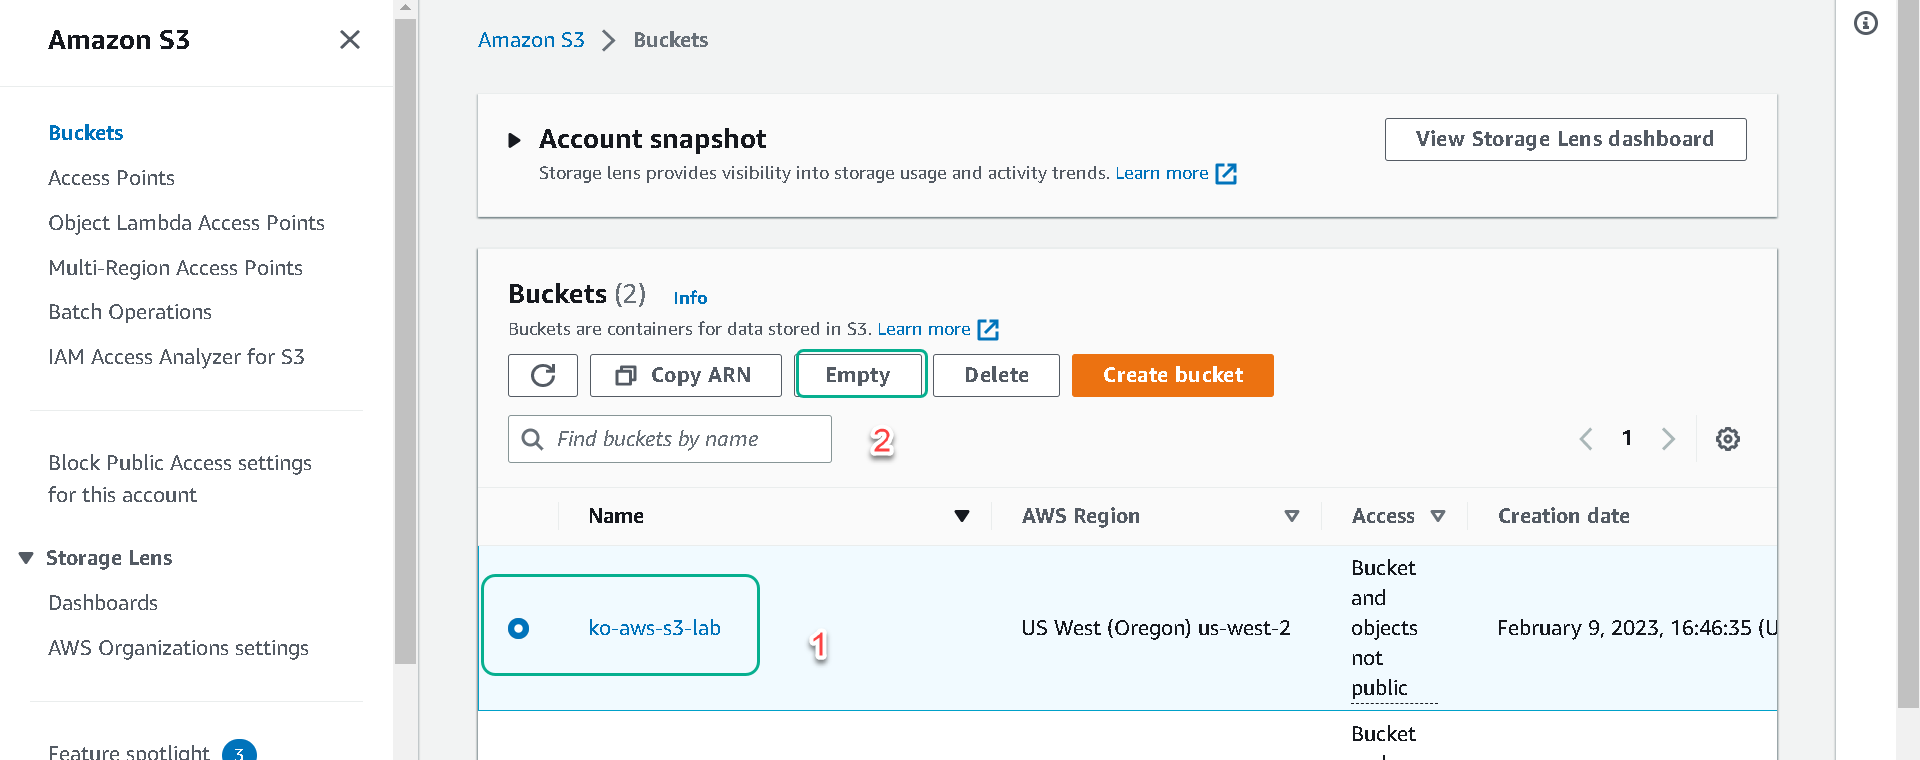Click 'Bucket and objects not public' access cell
The image size is (1920, 760).
click(1394, 628)
